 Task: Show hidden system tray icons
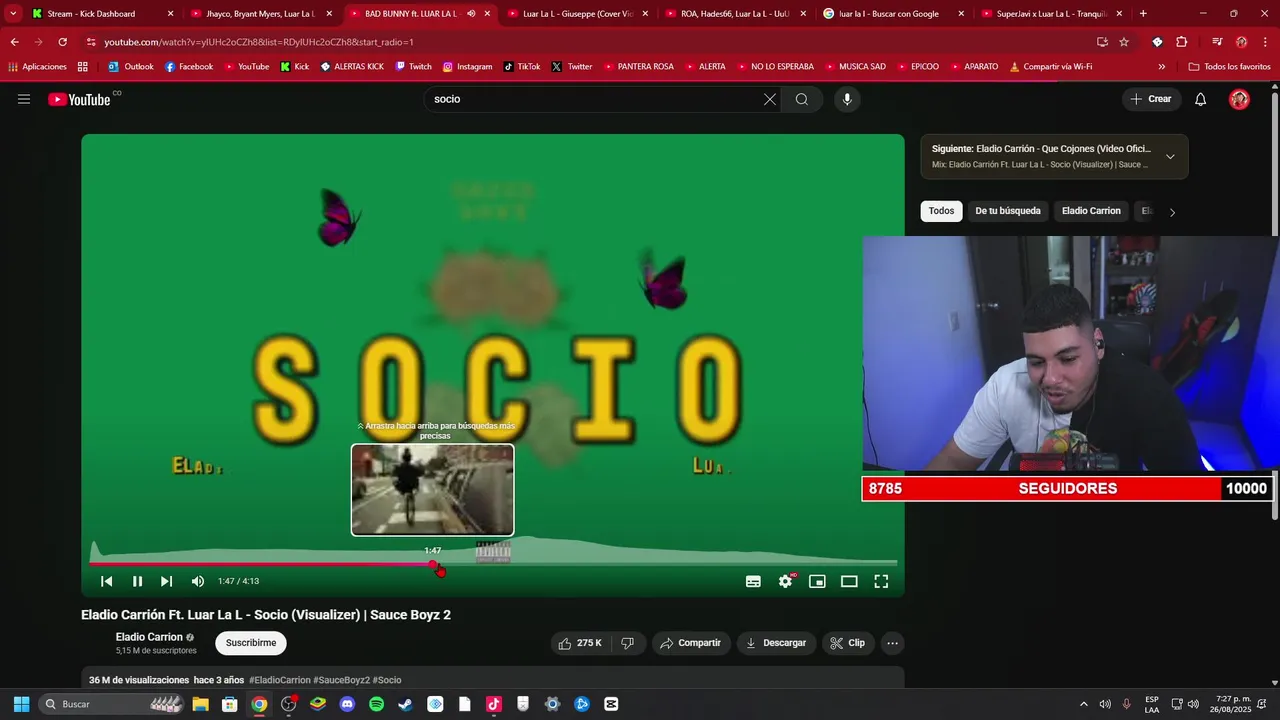pyautogui.click(x=1083, y=704)
